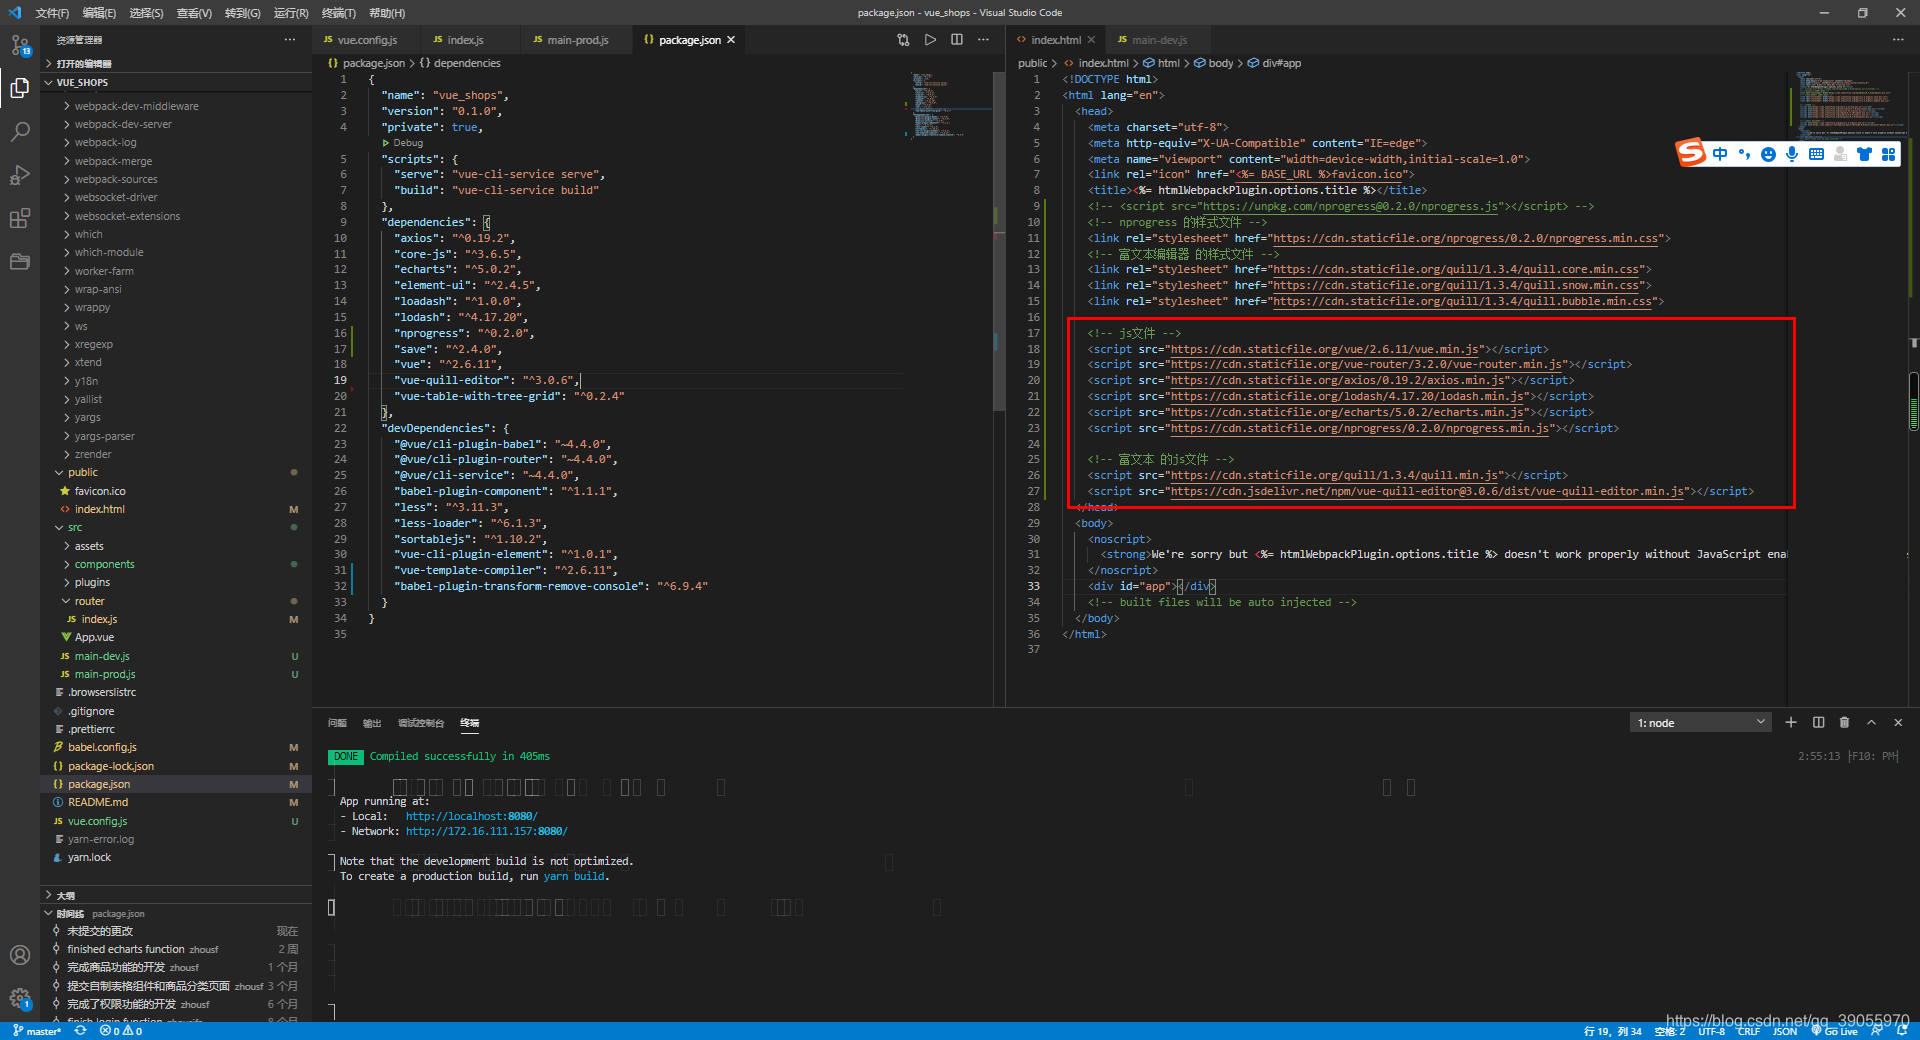Click the Debug code lens above scripts
This screenshot has width=1920, height=1040.
click(x=408, y=143)
